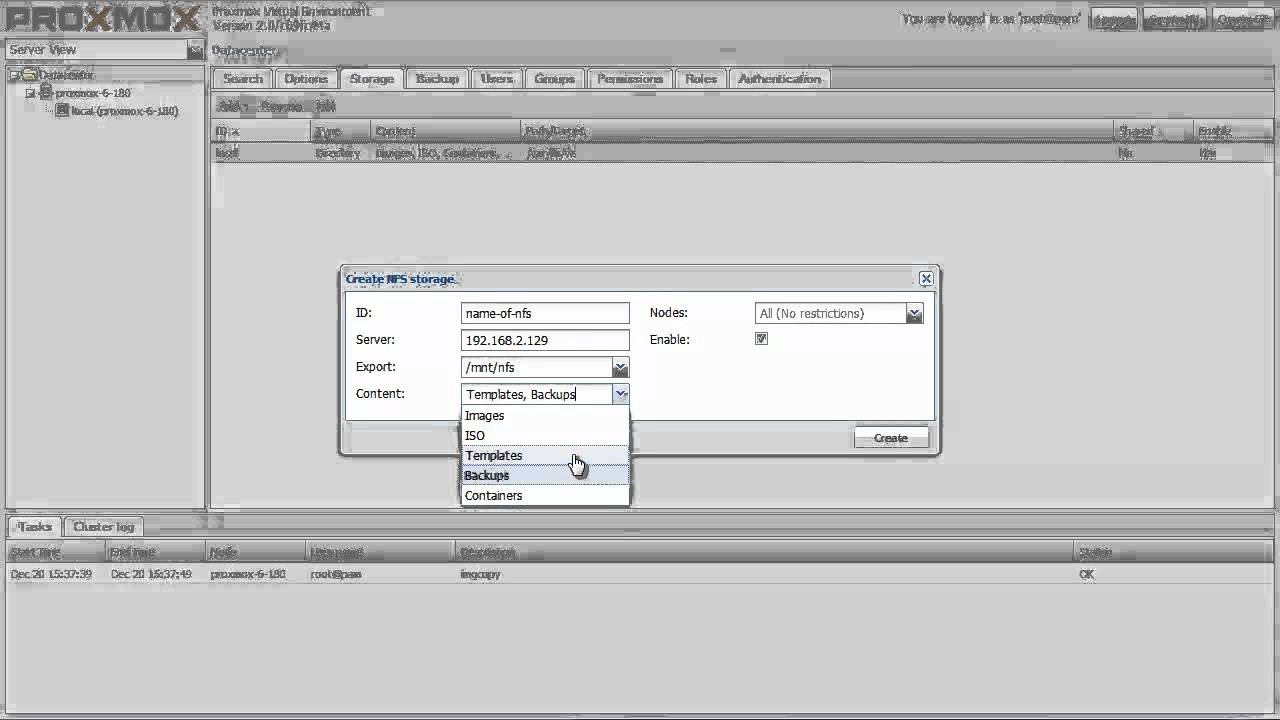
Task: Sort tasks by End Time header
Action: (x=155, y=552)
